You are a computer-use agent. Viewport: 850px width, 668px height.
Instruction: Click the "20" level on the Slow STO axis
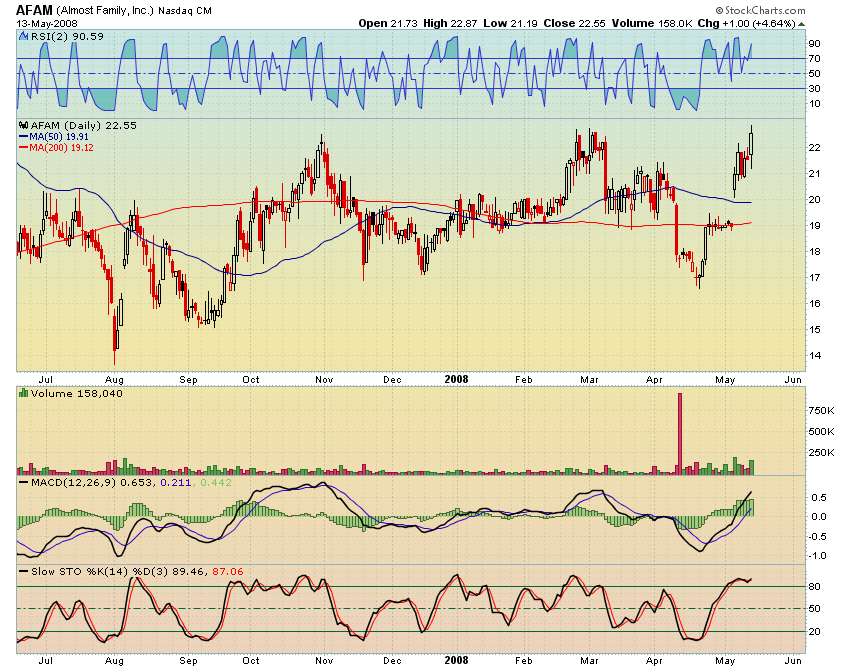point(814,632)
